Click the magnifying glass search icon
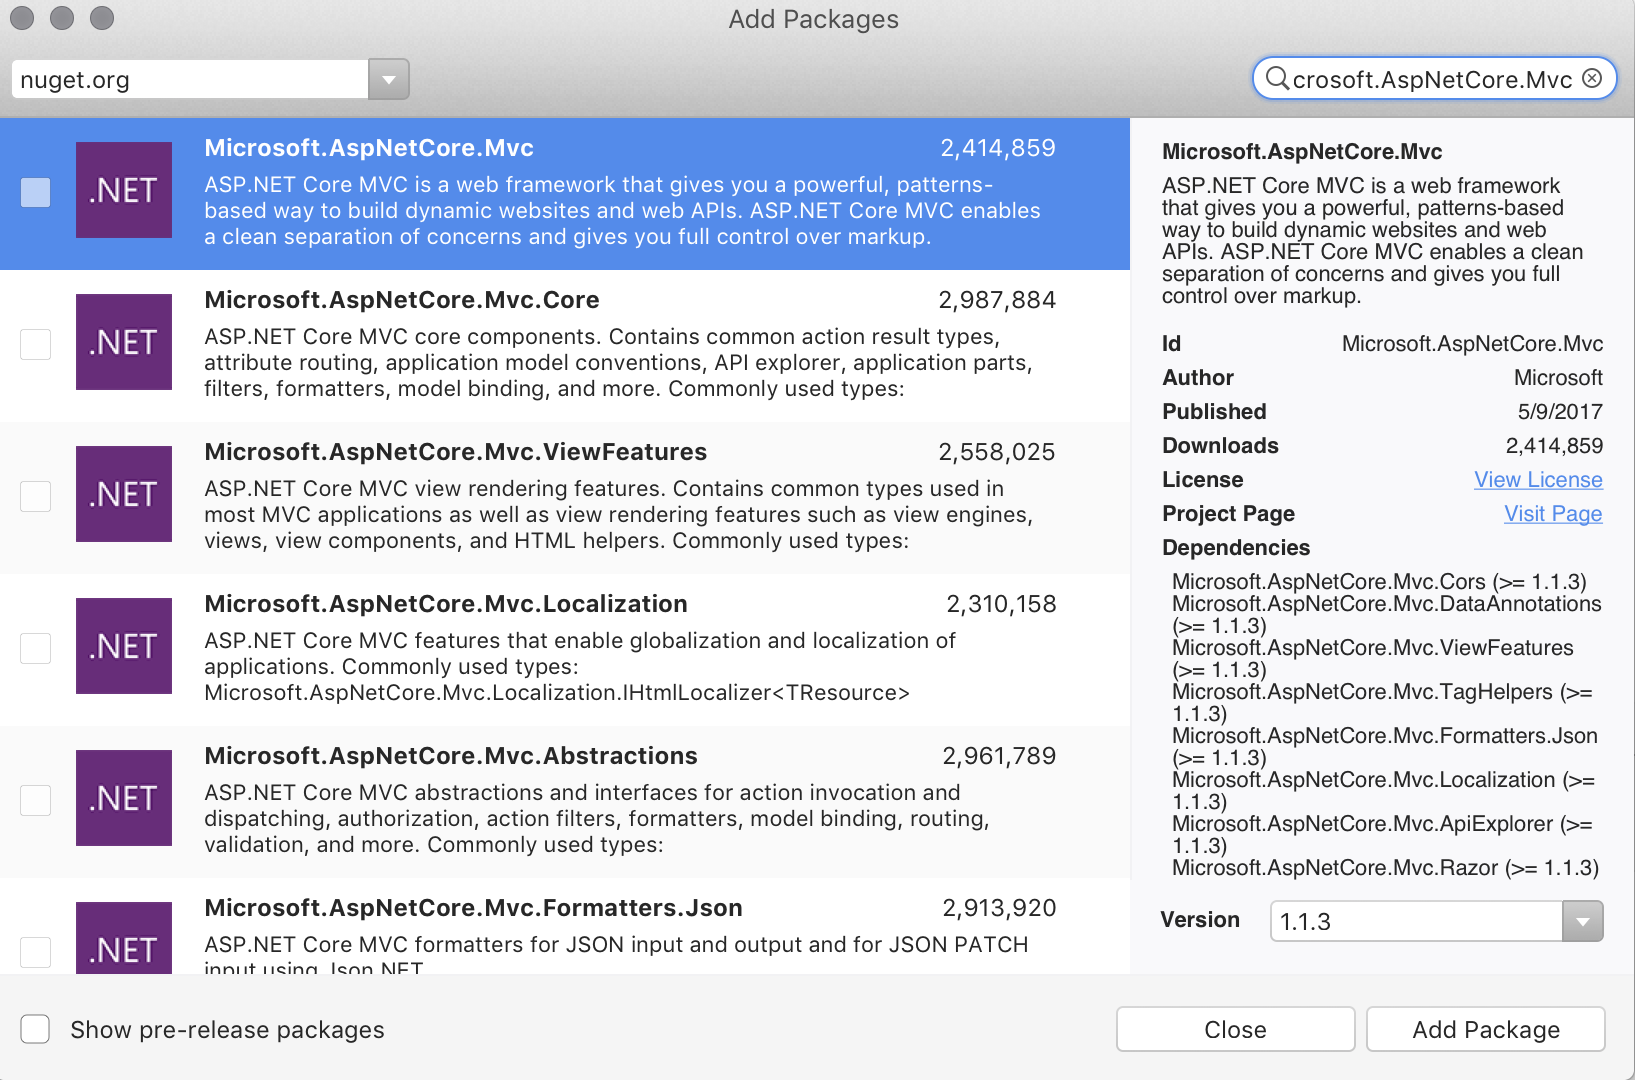 (1277, 78)
